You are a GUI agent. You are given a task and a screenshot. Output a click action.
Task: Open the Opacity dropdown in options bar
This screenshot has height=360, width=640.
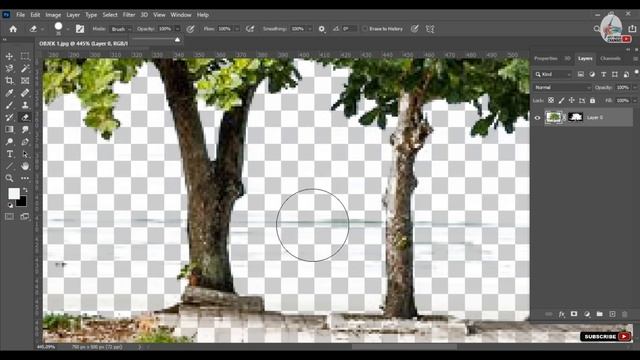click(178, 29)
